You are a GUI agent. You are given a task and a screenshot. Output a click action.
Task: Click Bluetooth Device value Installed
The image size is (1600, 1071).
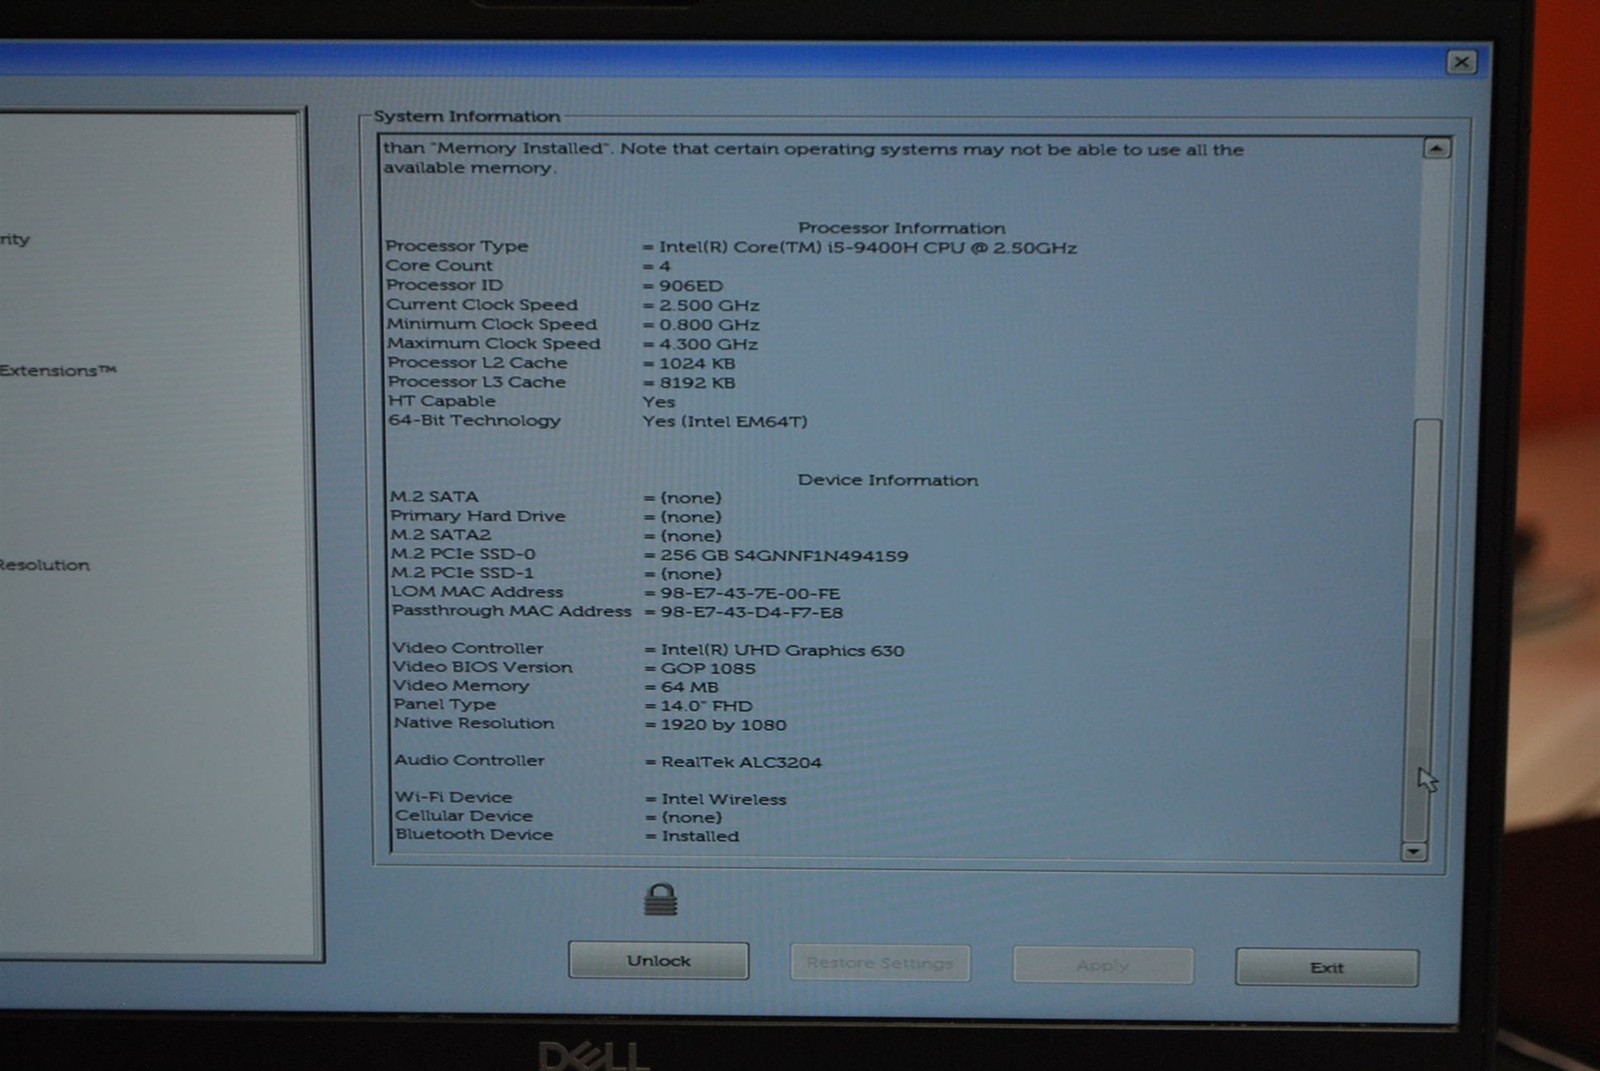point(700,836)
